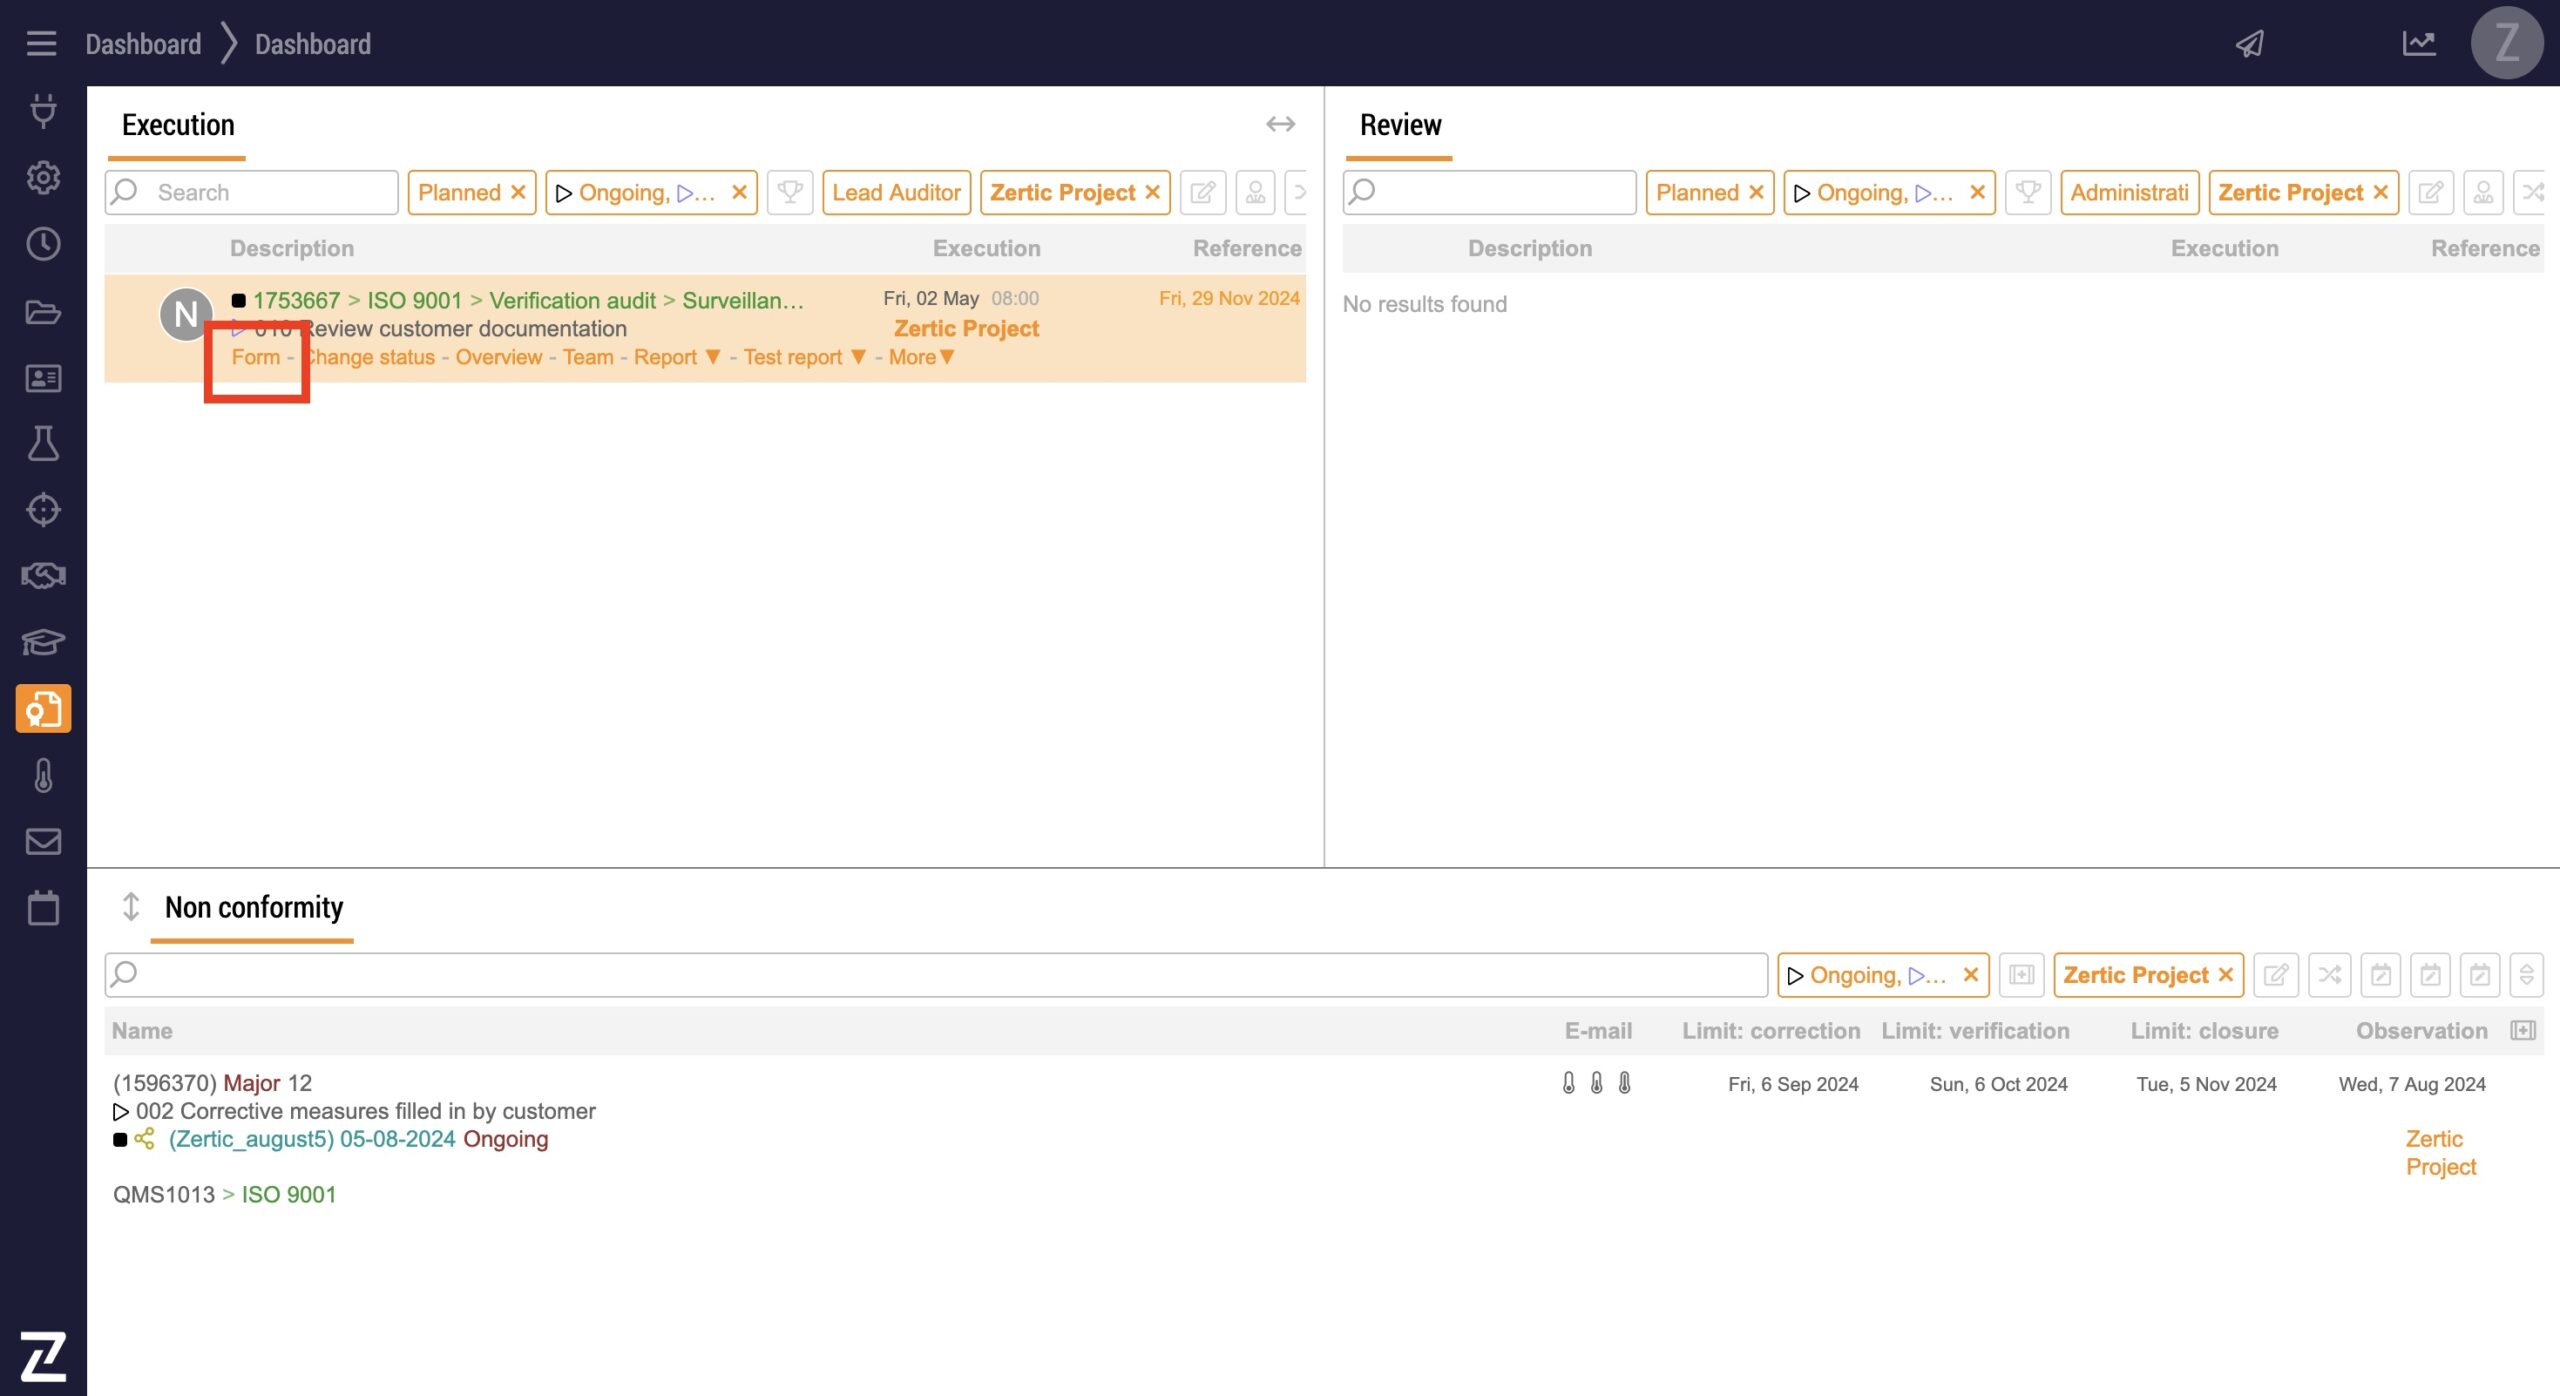Click the plug icon in sidebar
This screenshot has height=1396, width=2560.
click(x=43, y=110)
